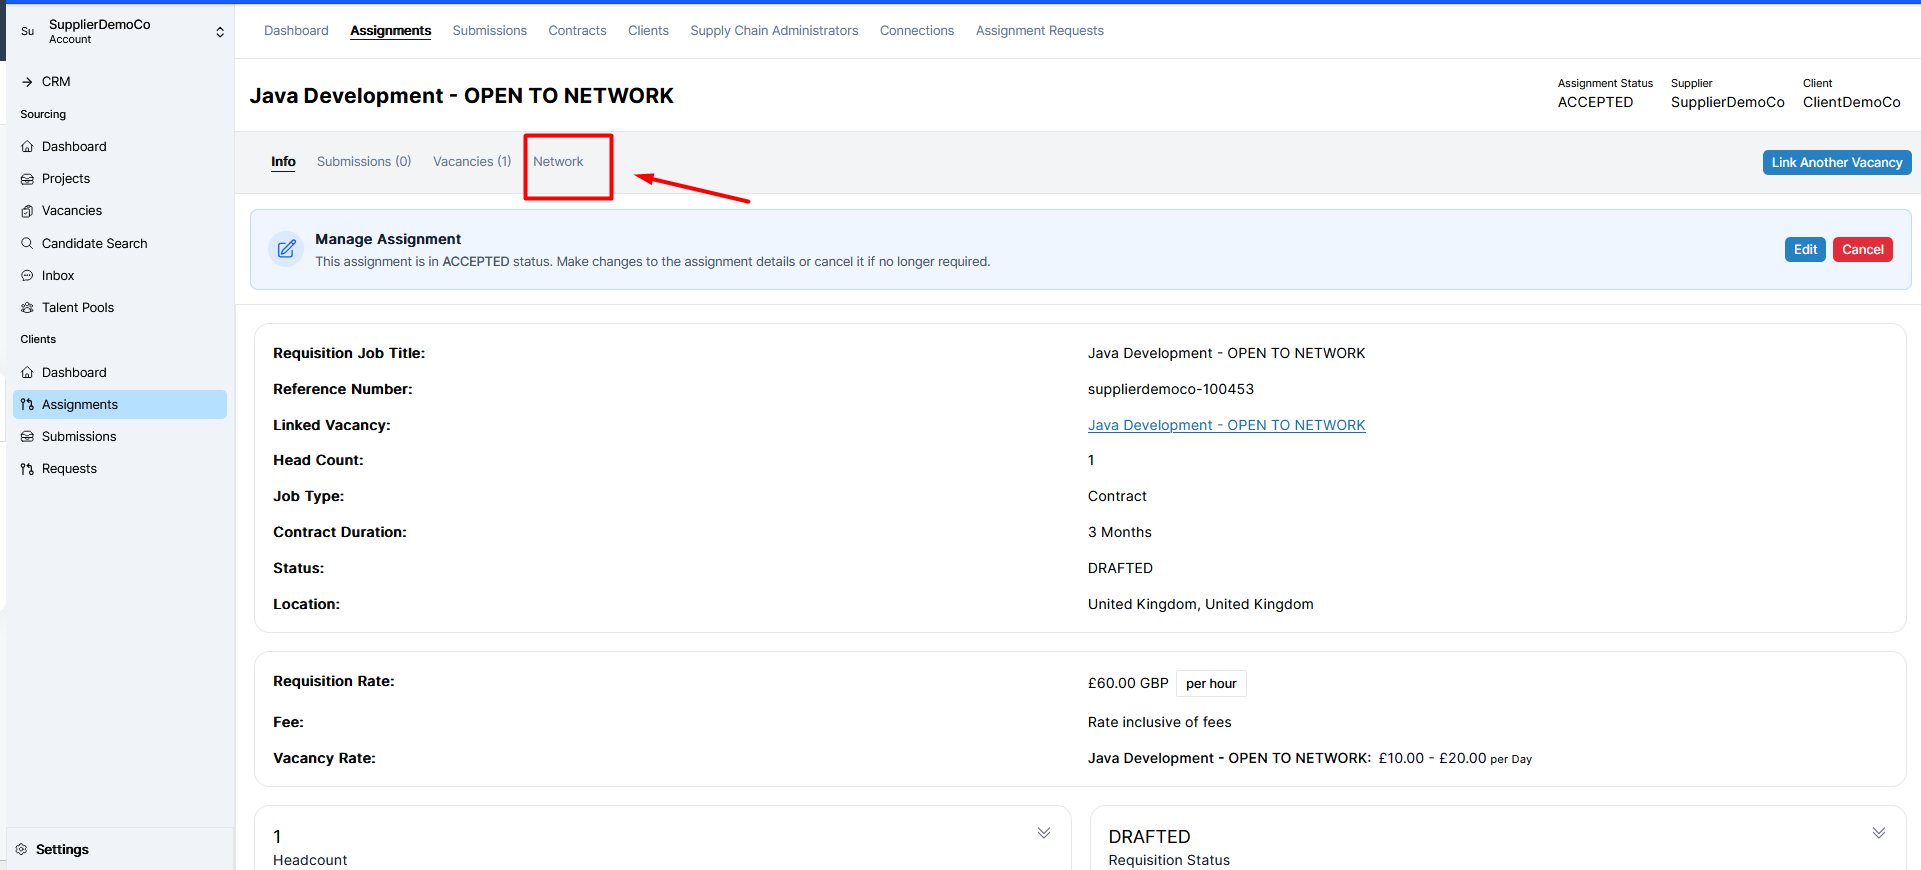Open the Vacancies (1) tab
The width and height of the screenshot is (1921, 870).
click(x=471, y=162)
